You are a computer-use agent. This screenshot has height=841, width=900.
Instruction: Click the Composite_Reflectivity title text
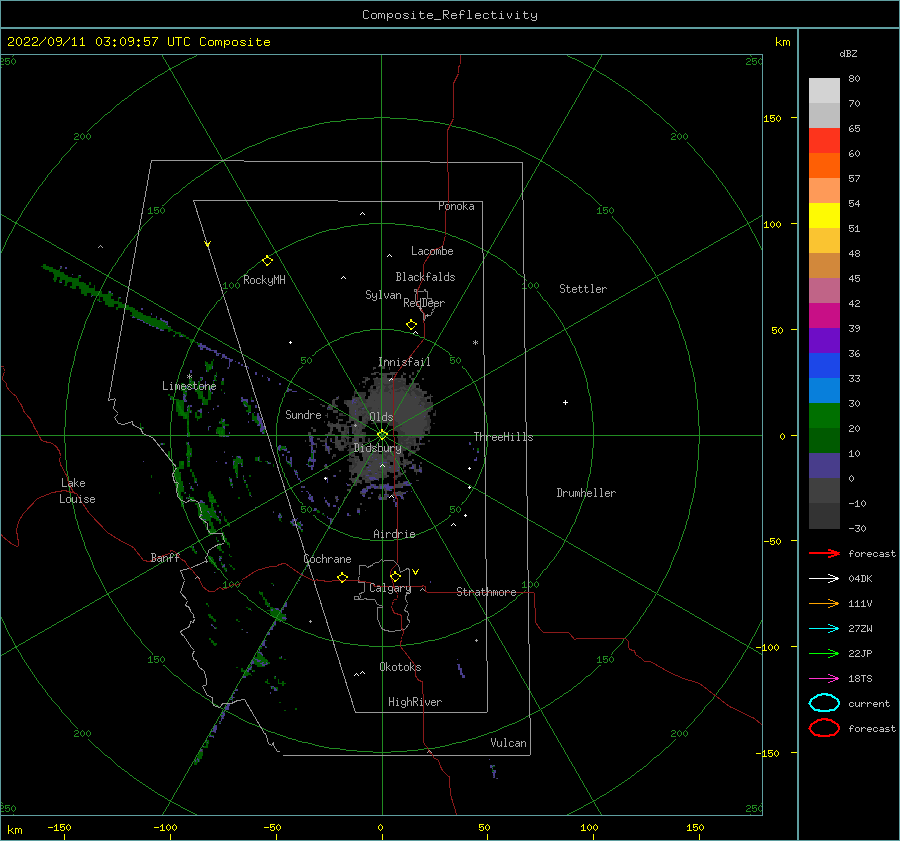[450, 15]
